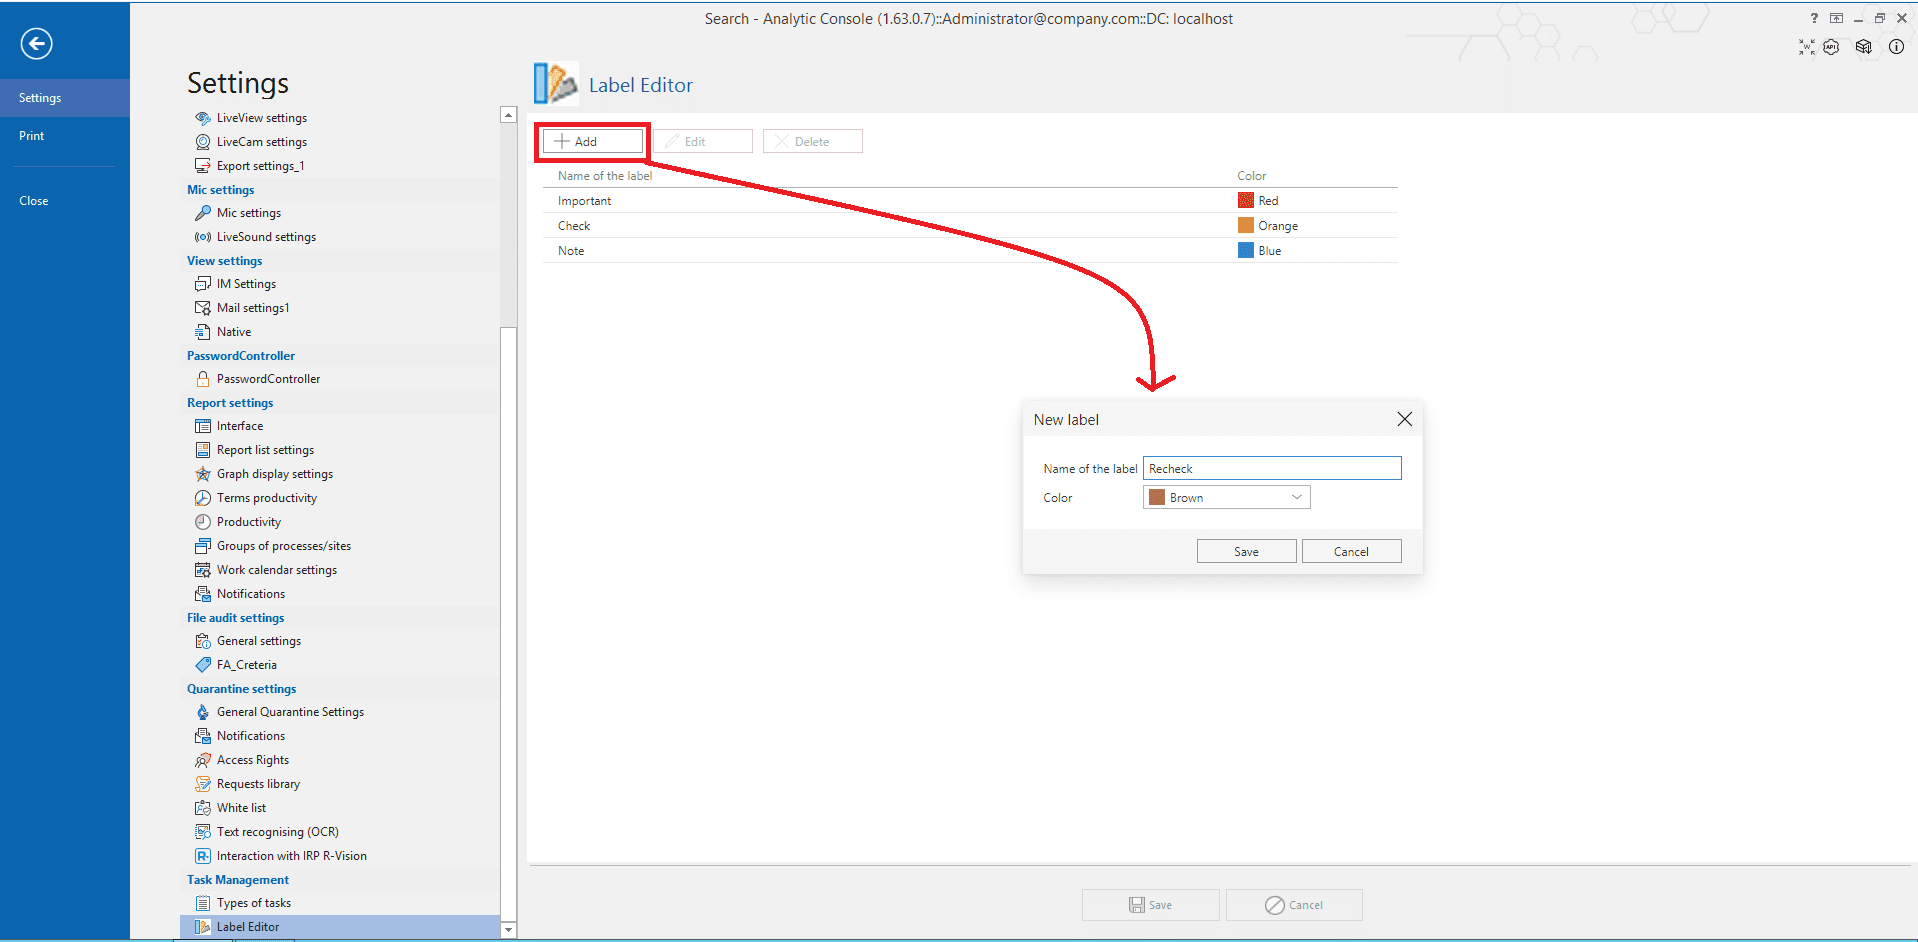The width and height of the screenshot is (1918, 942).
Task: Open Notifications under Quarantine settings
Action: [251, 736]
